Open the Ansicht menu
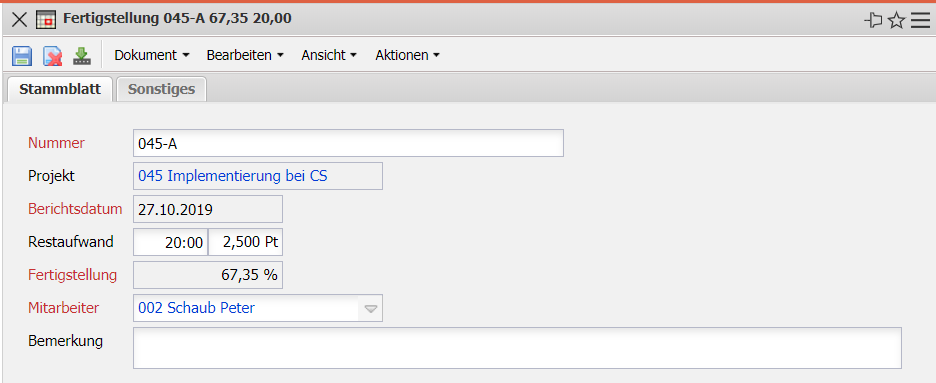This screenshot has height=383, width=936. click(329, 55)
